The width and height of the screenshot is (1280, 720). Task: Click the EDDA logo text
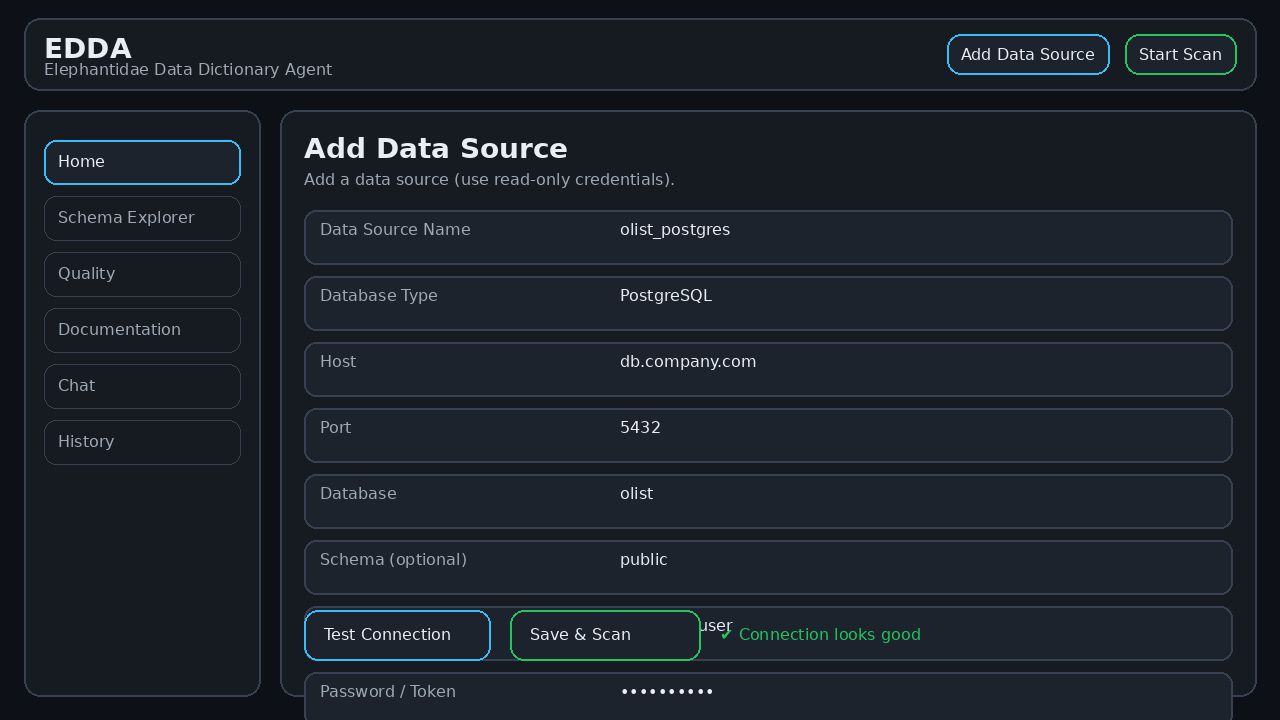pos(88,48)
